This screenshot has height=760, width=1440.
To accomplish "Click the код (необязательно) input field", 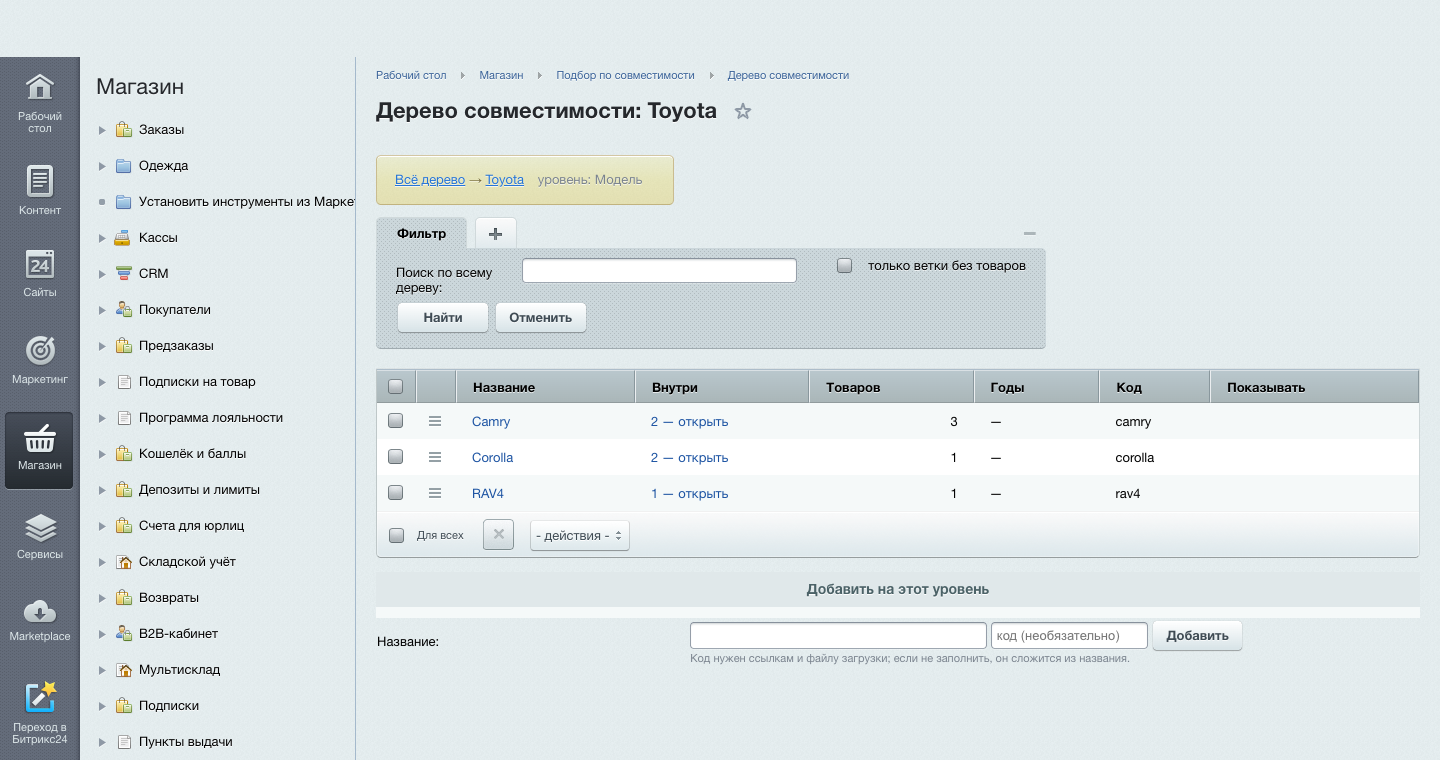I will pyautogui.click(x=1069, y=635).
